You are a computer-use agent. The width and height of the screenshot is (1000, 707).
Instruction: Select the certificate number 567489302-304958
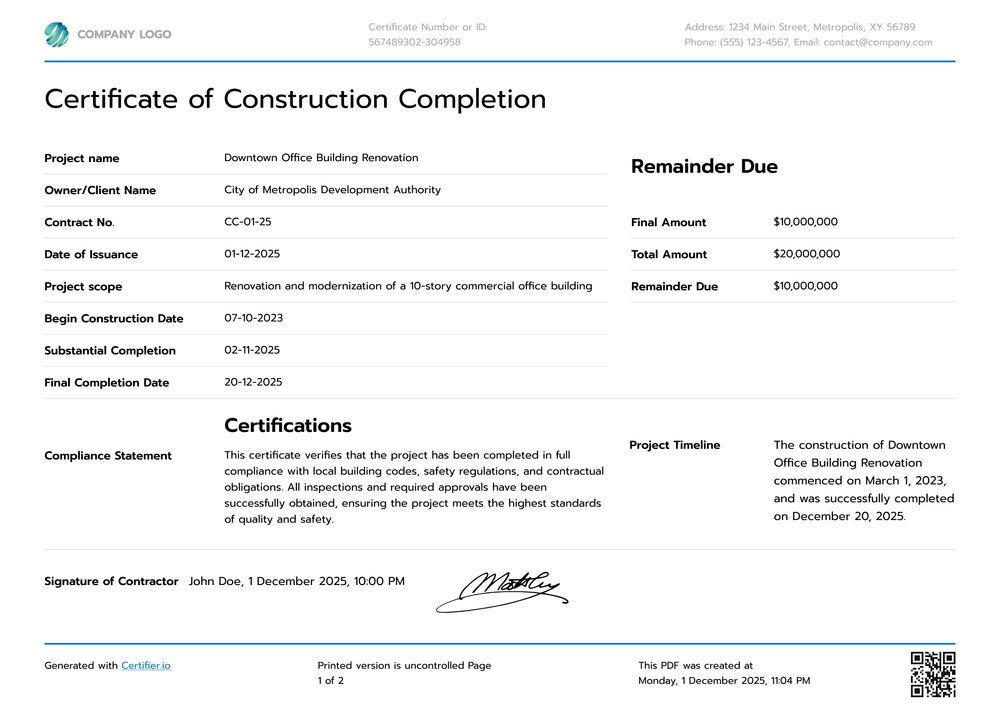click(x=414, y=42)
